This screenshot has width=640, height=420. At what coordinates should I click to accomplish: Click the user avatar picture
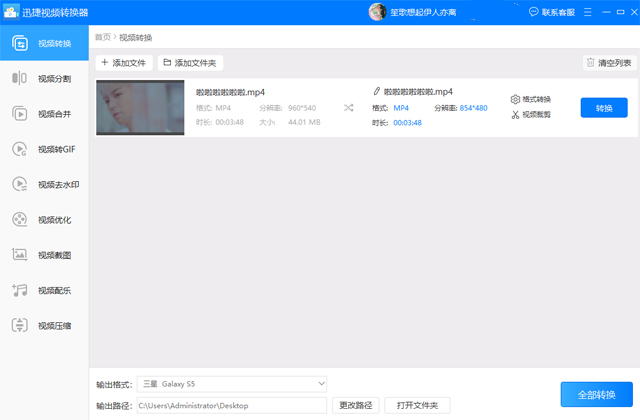click(377, 12)
